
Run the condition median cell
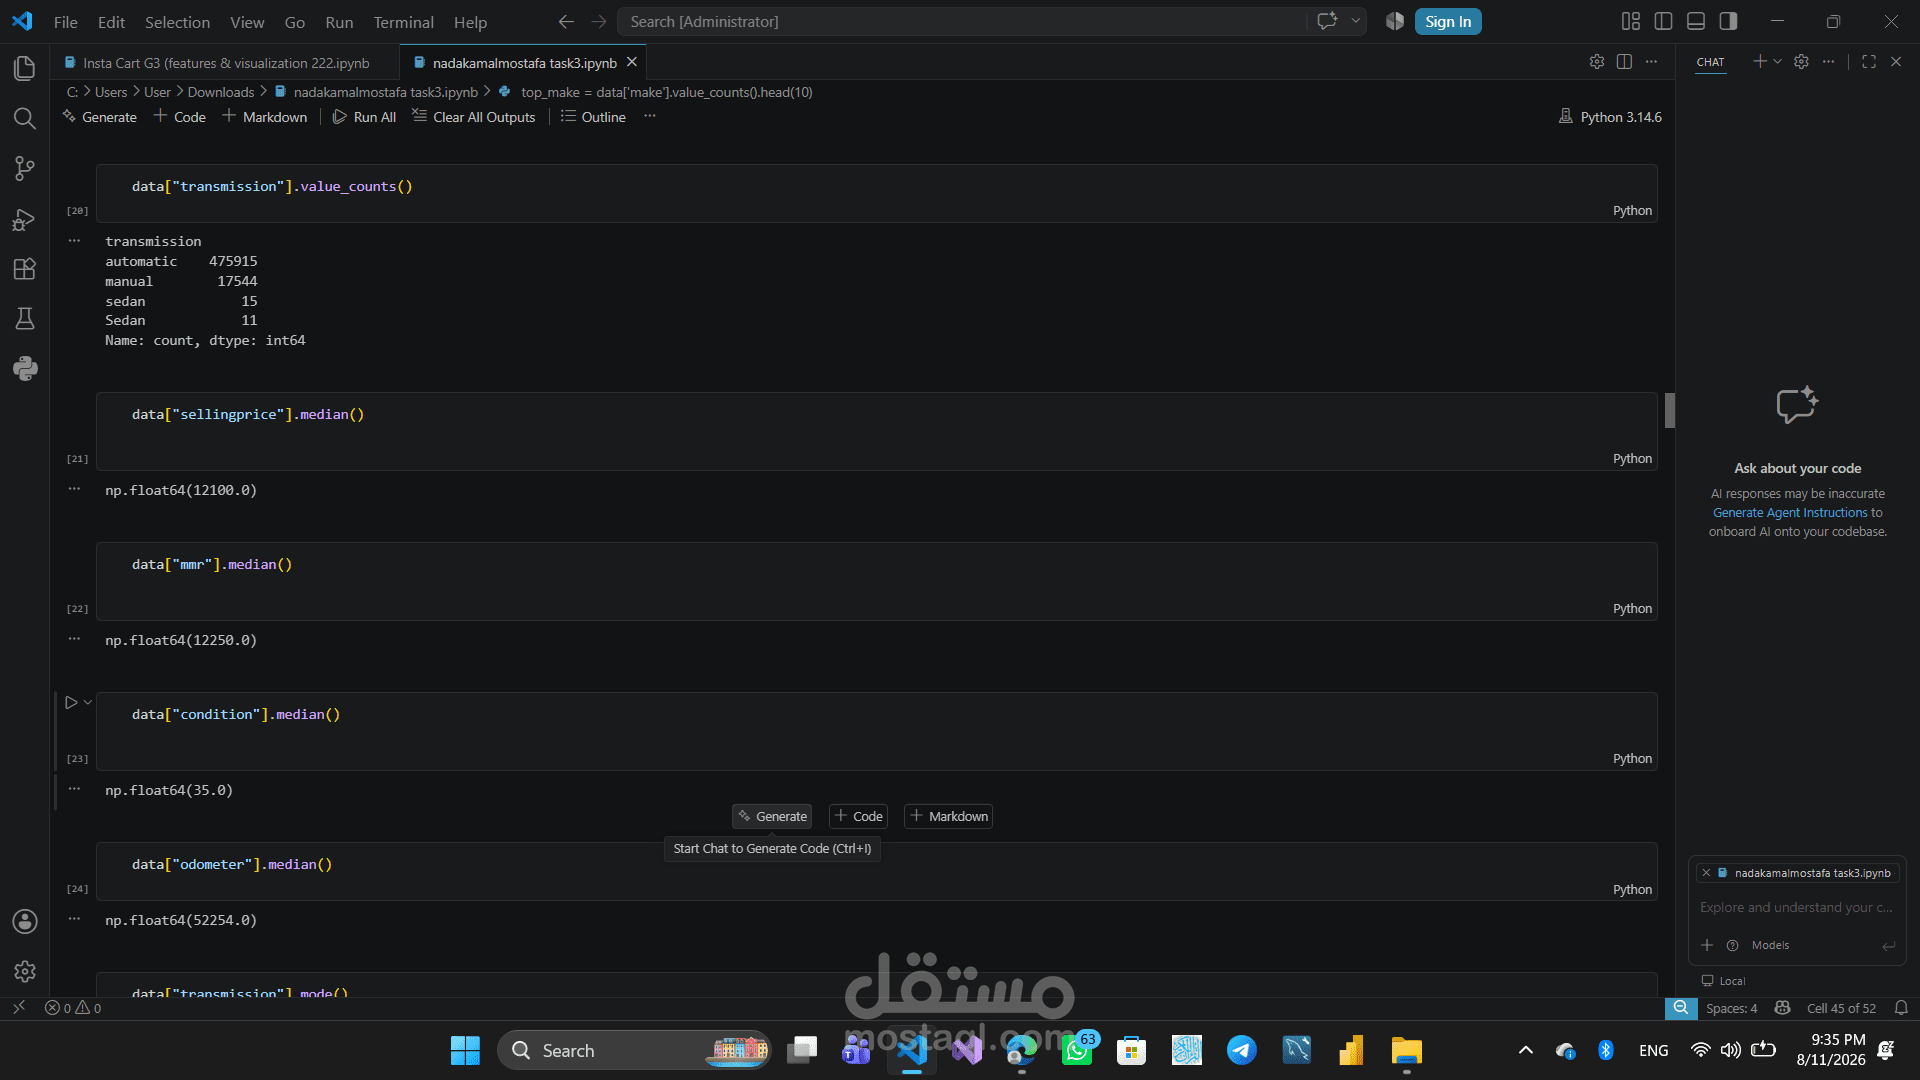[71, 703]
